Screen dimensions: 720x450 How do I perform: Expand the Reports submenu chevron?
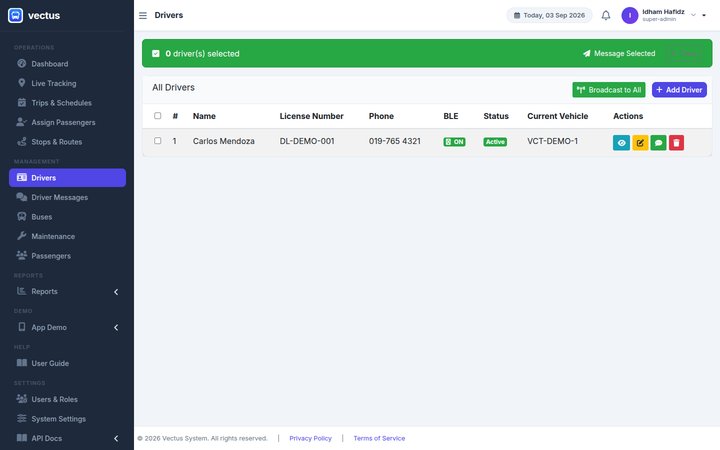click(116, 292)
